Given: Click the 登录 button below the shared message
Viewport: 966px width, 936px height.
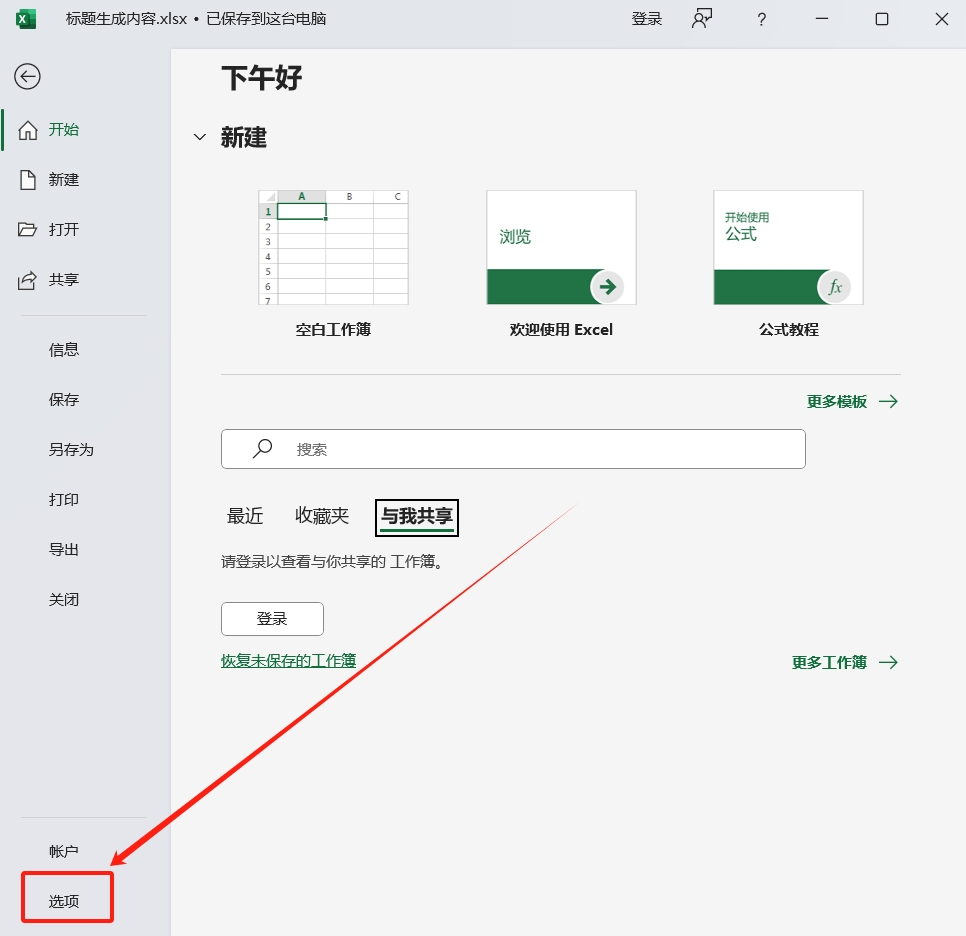Looking at the screenshot, I should point(272,619).
